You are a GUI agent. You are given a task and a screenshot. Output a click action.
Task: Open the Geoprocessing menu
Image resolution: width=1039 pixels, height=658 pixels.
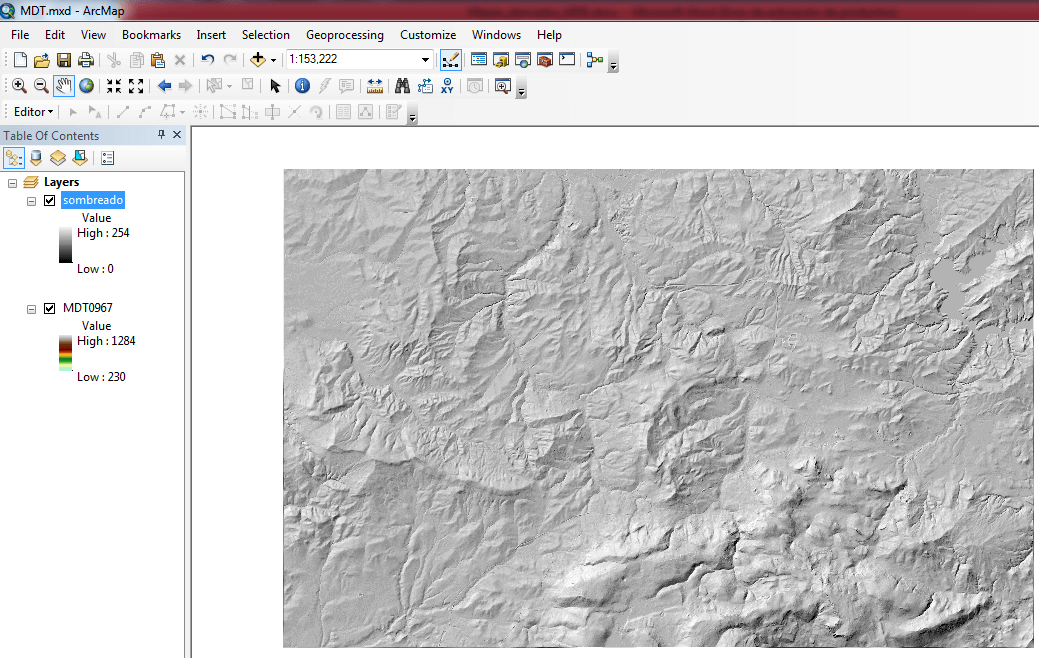coord(344,35)
